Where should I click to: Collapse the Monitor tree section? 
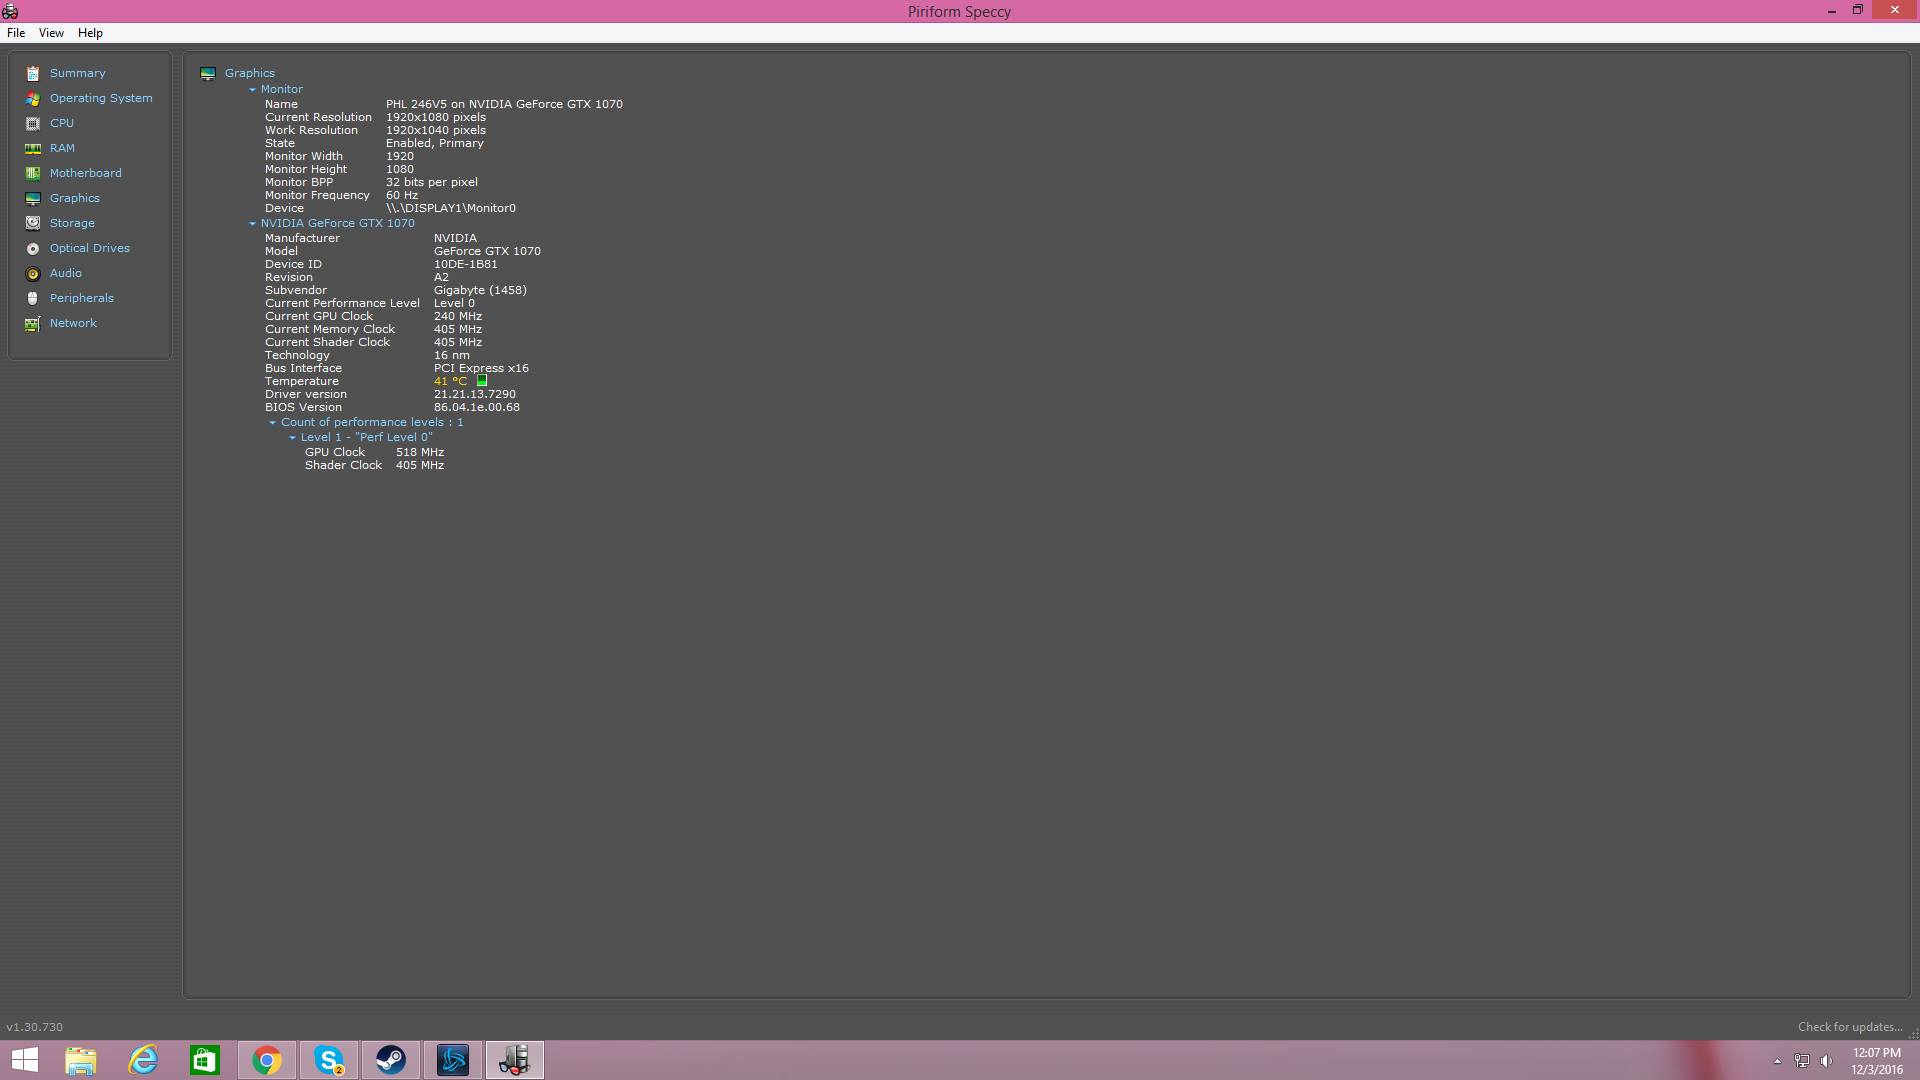tap(253, 90)
